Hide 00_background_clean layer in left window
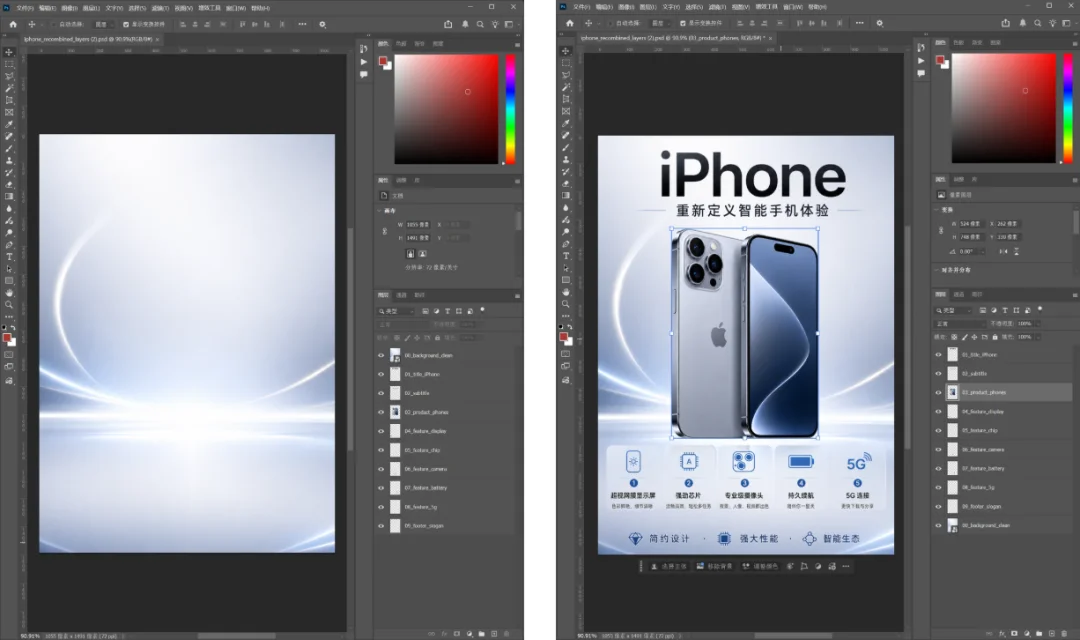1080x640 pixels. coord(381,355)
